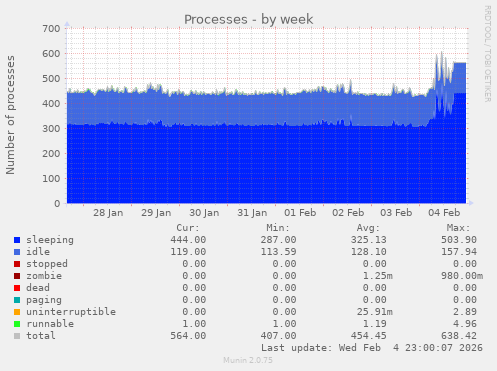
Task: Click the idle legend color swatch
Action: coord(17,252)
